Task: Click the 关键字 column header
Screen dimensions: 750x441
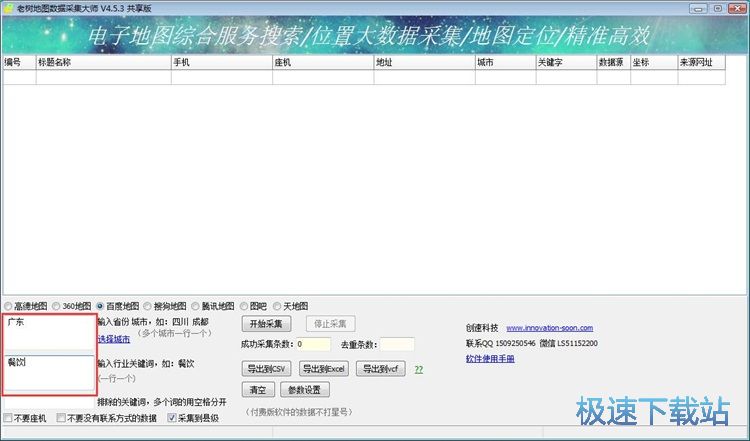Action: (x=566, y=62)
